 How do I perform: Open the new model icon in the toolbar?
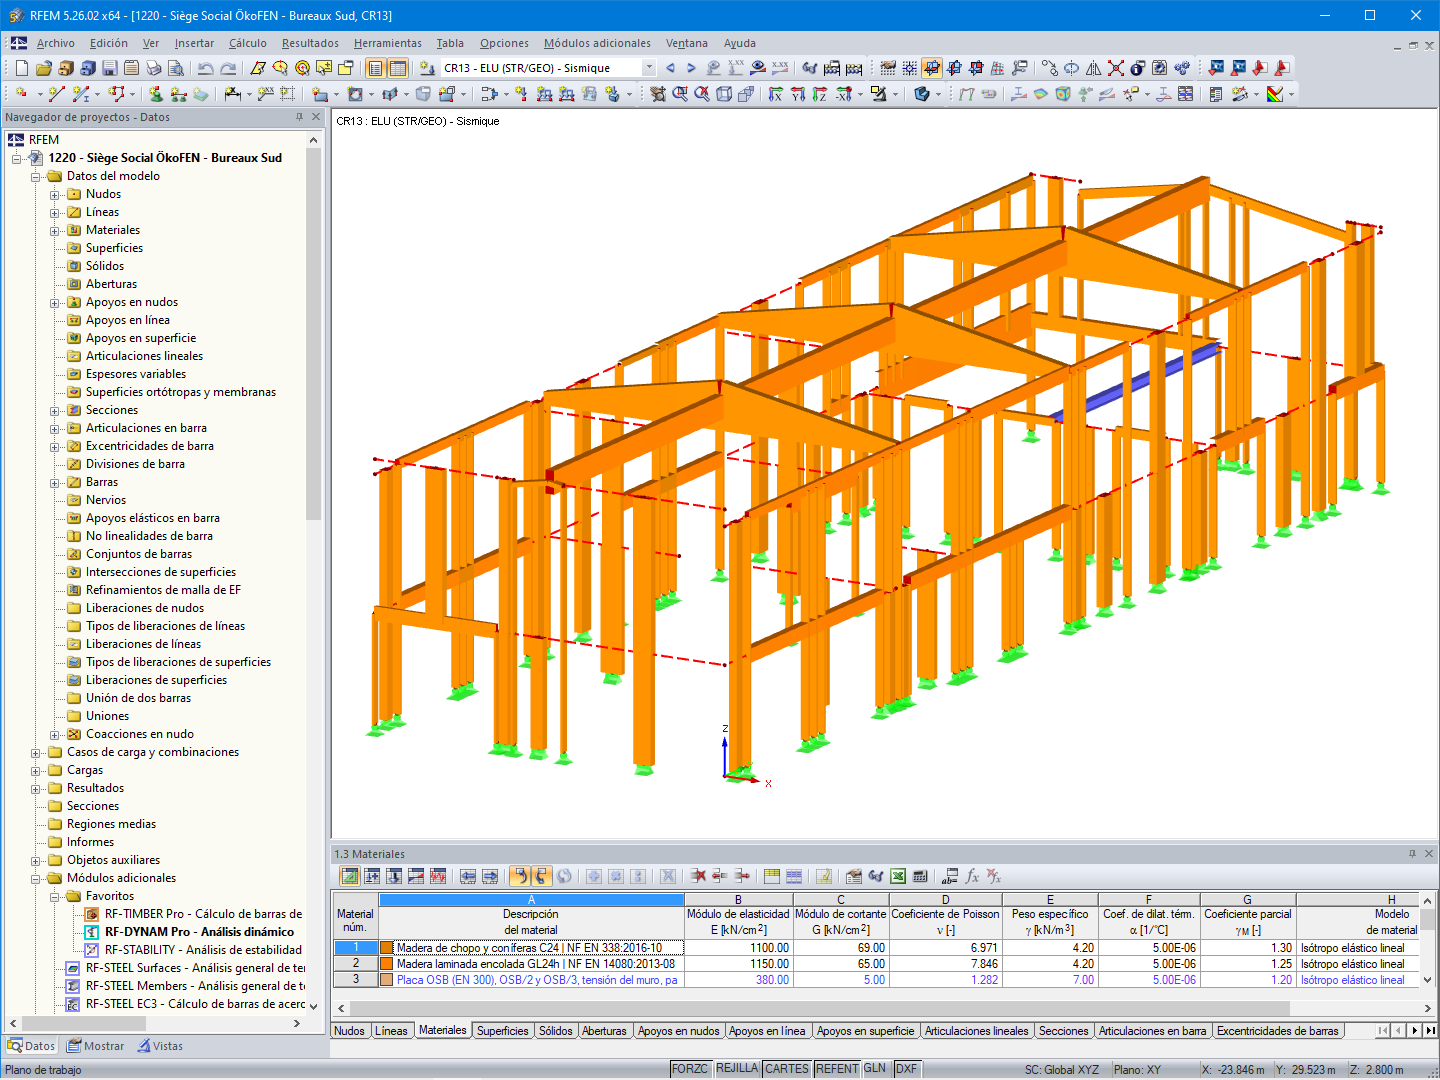point(20,68)
